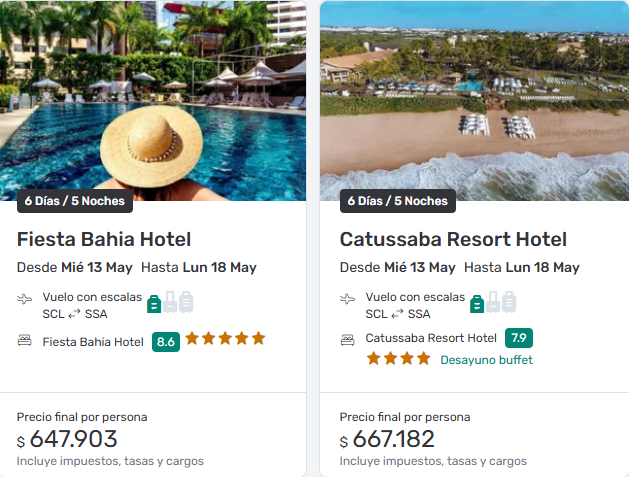Open the Fiesta Bahia Hotel title

point(104,240)
